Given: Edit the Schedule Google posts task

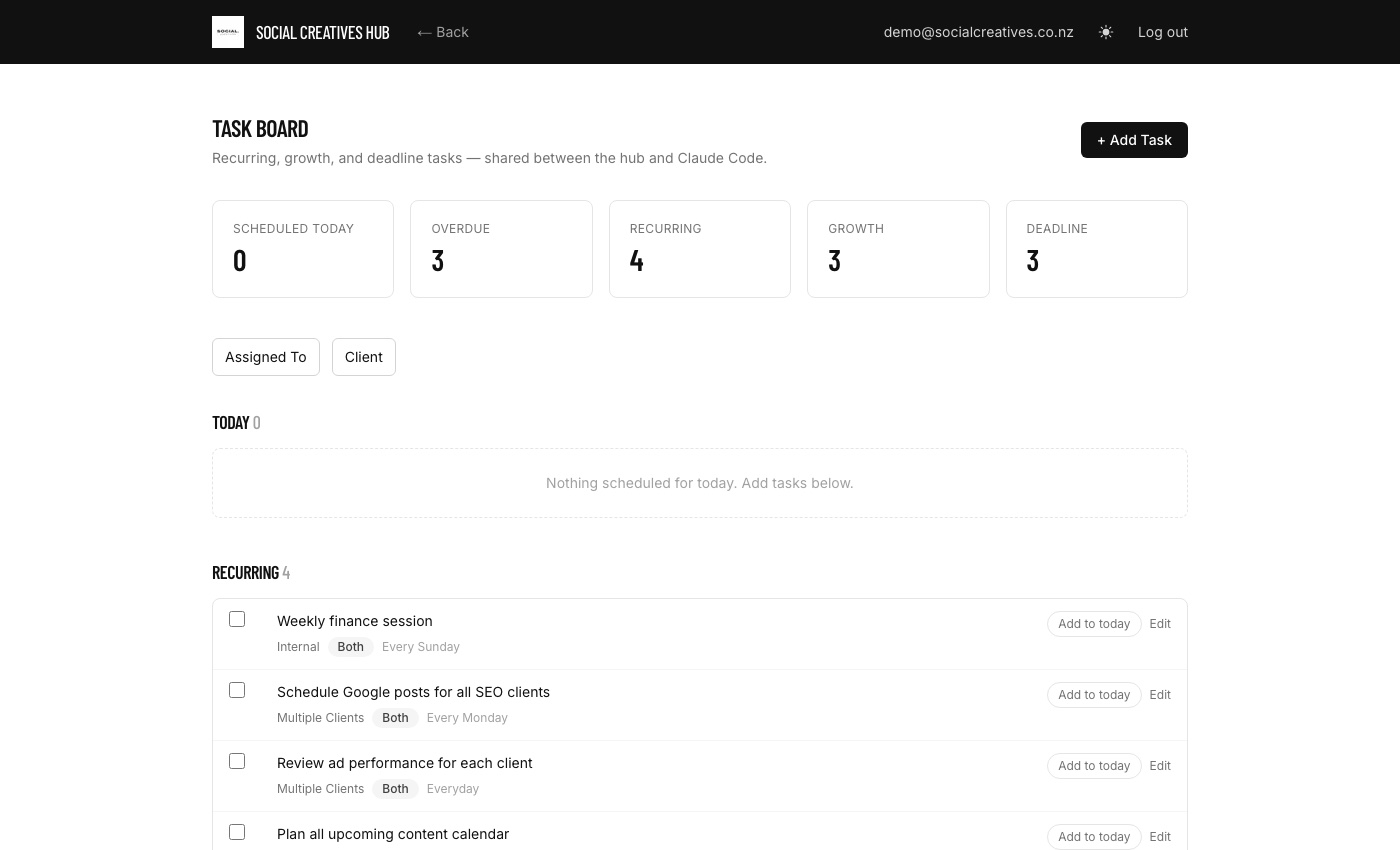Looking at the screenshot, I should click(1160, 695).
